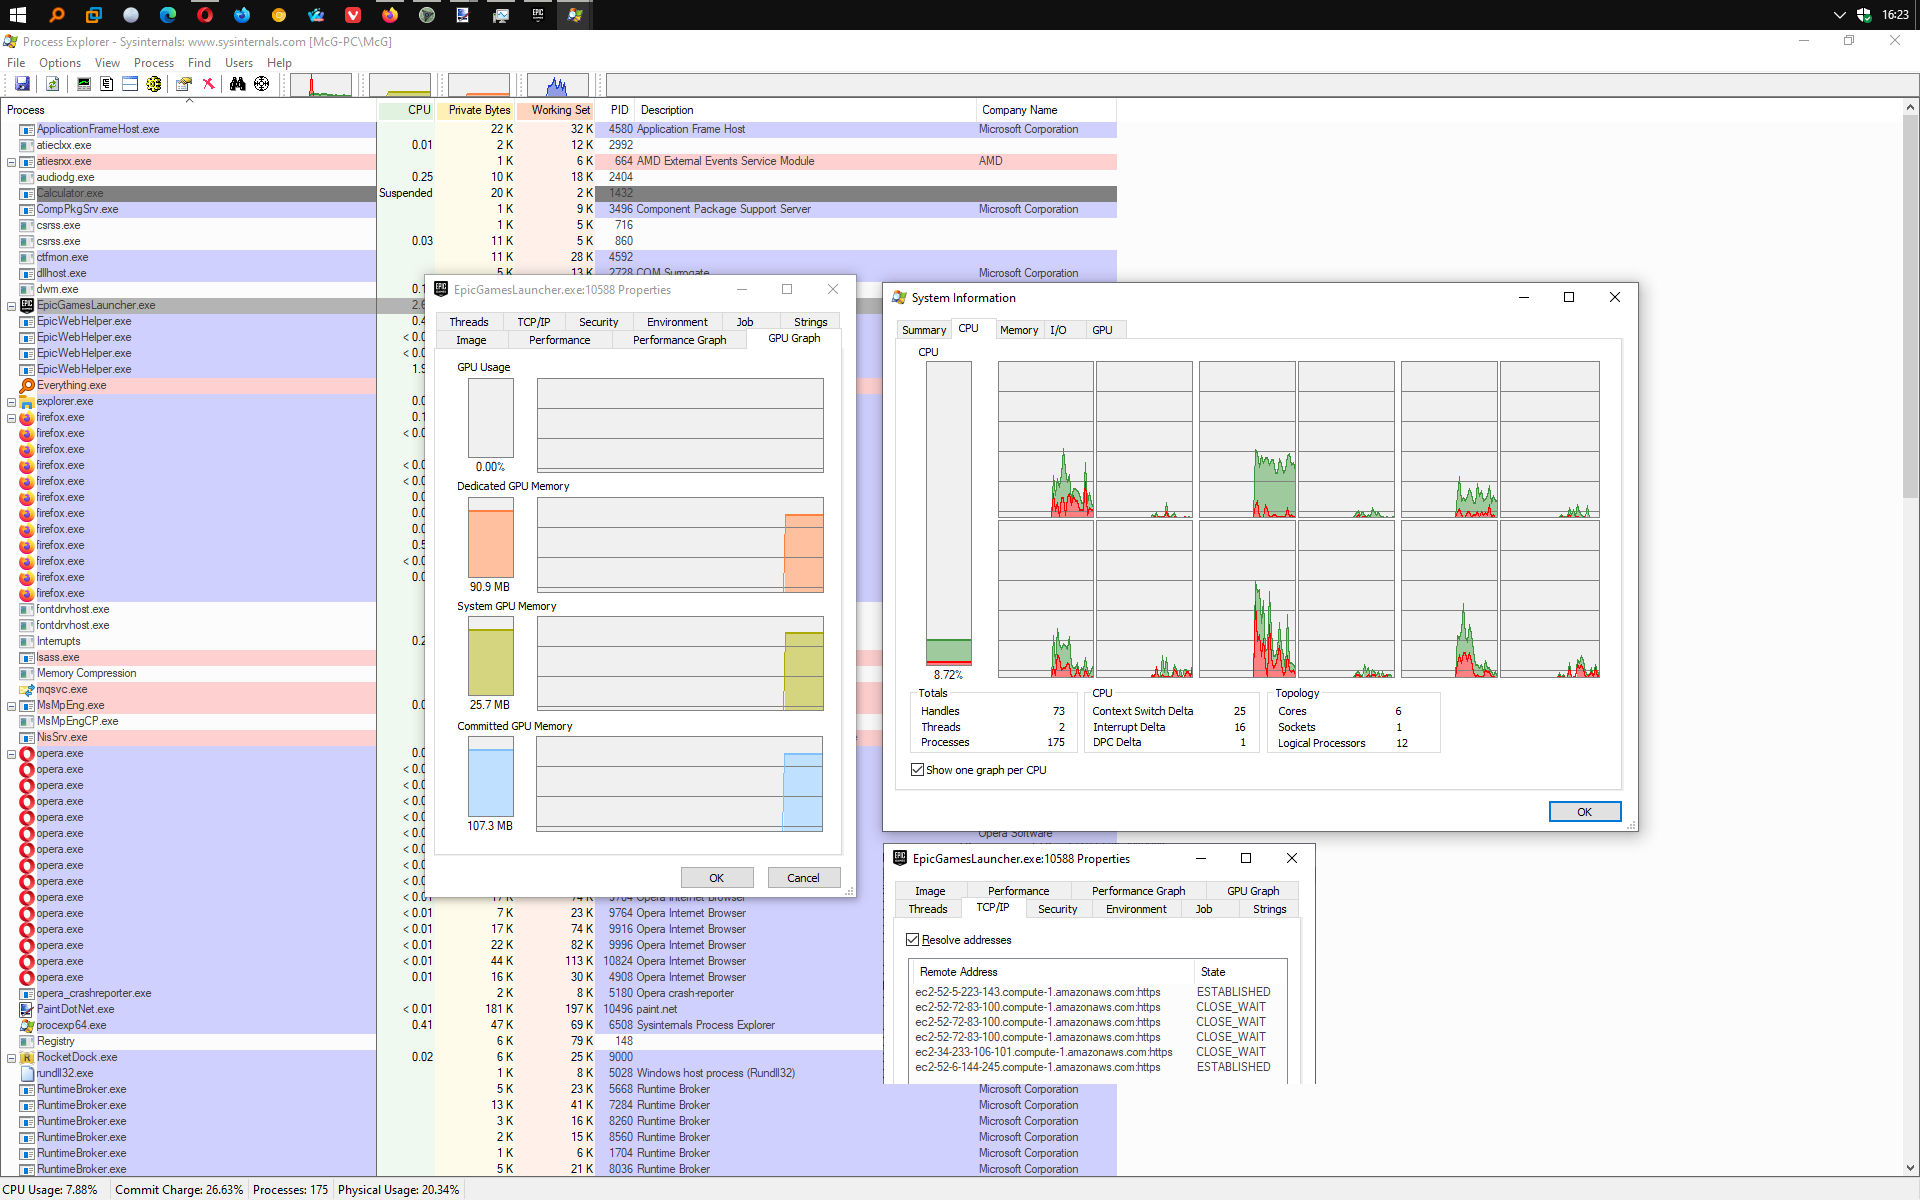This screenshot has height=1200, width=1920.
Task: Switch to Memory tab in System Information
Action: tap(1018, 330)
